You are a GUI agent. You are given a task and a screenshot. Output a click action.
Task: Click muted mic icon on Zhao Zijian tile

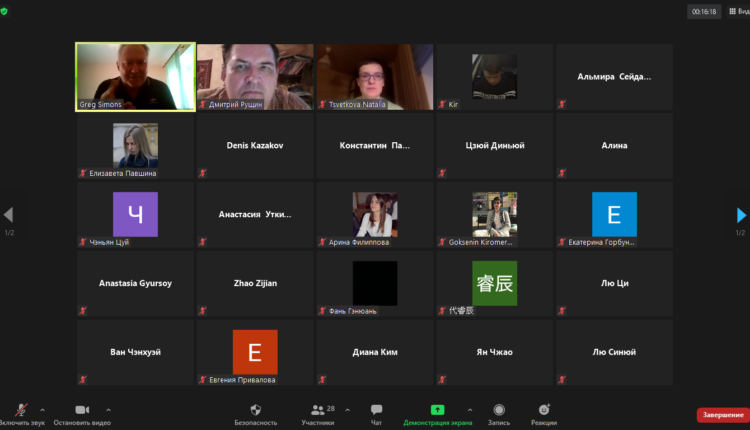pos(203,311)
